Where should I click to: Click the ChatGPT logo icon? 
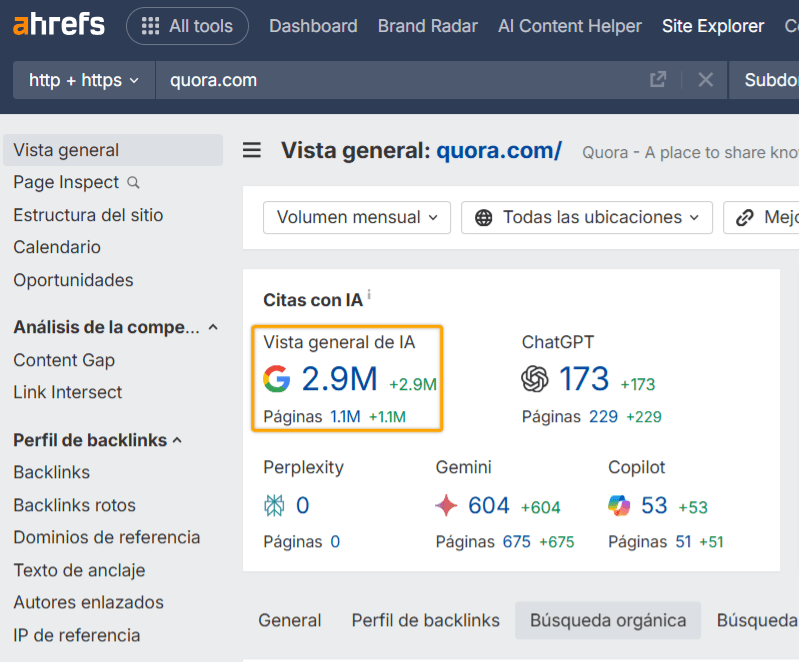pyautogui.click(x=535, y=379)
